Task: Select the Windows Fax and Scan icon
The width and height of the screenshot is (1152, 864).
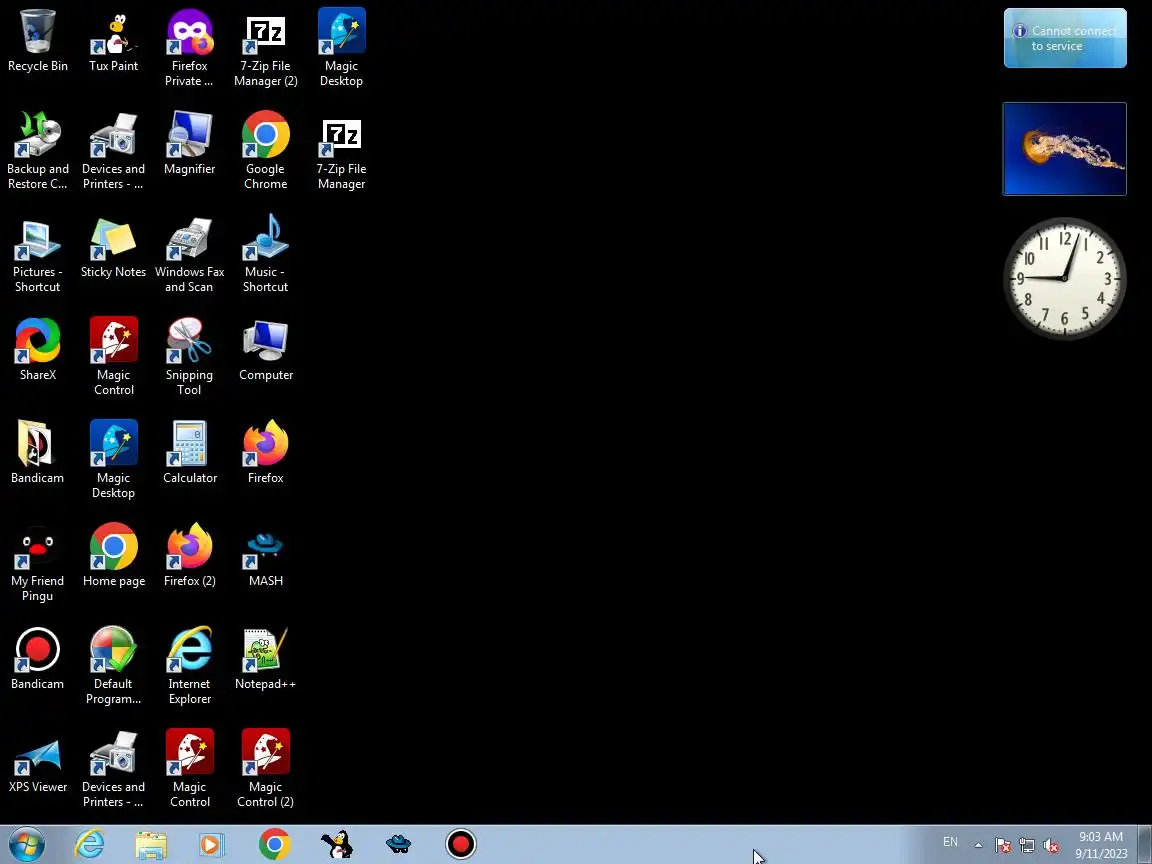Action: tap(190, 254)
